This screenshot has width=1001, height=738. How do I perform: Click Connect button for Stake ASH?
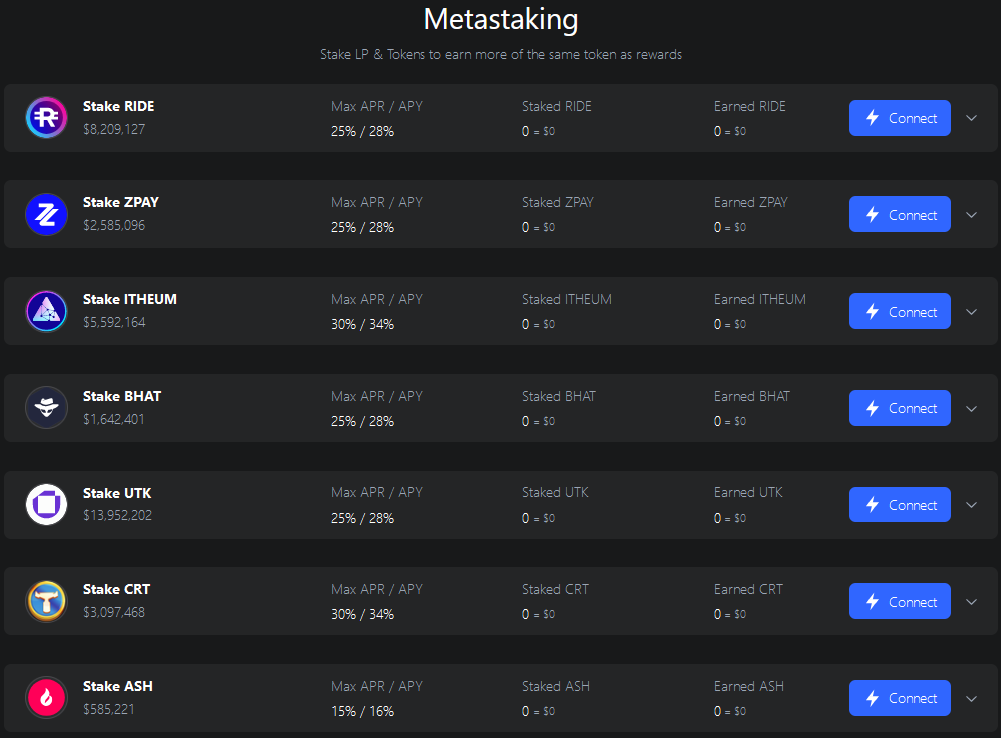[x=899, y=698]
